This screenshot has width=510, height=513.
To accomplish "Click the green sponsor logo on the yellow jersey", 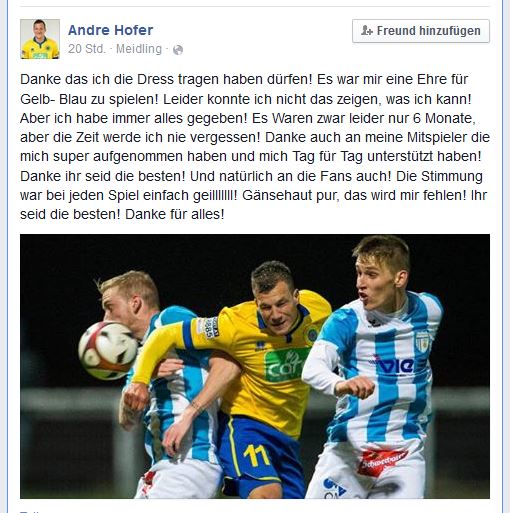I will [x=286, y=366].
